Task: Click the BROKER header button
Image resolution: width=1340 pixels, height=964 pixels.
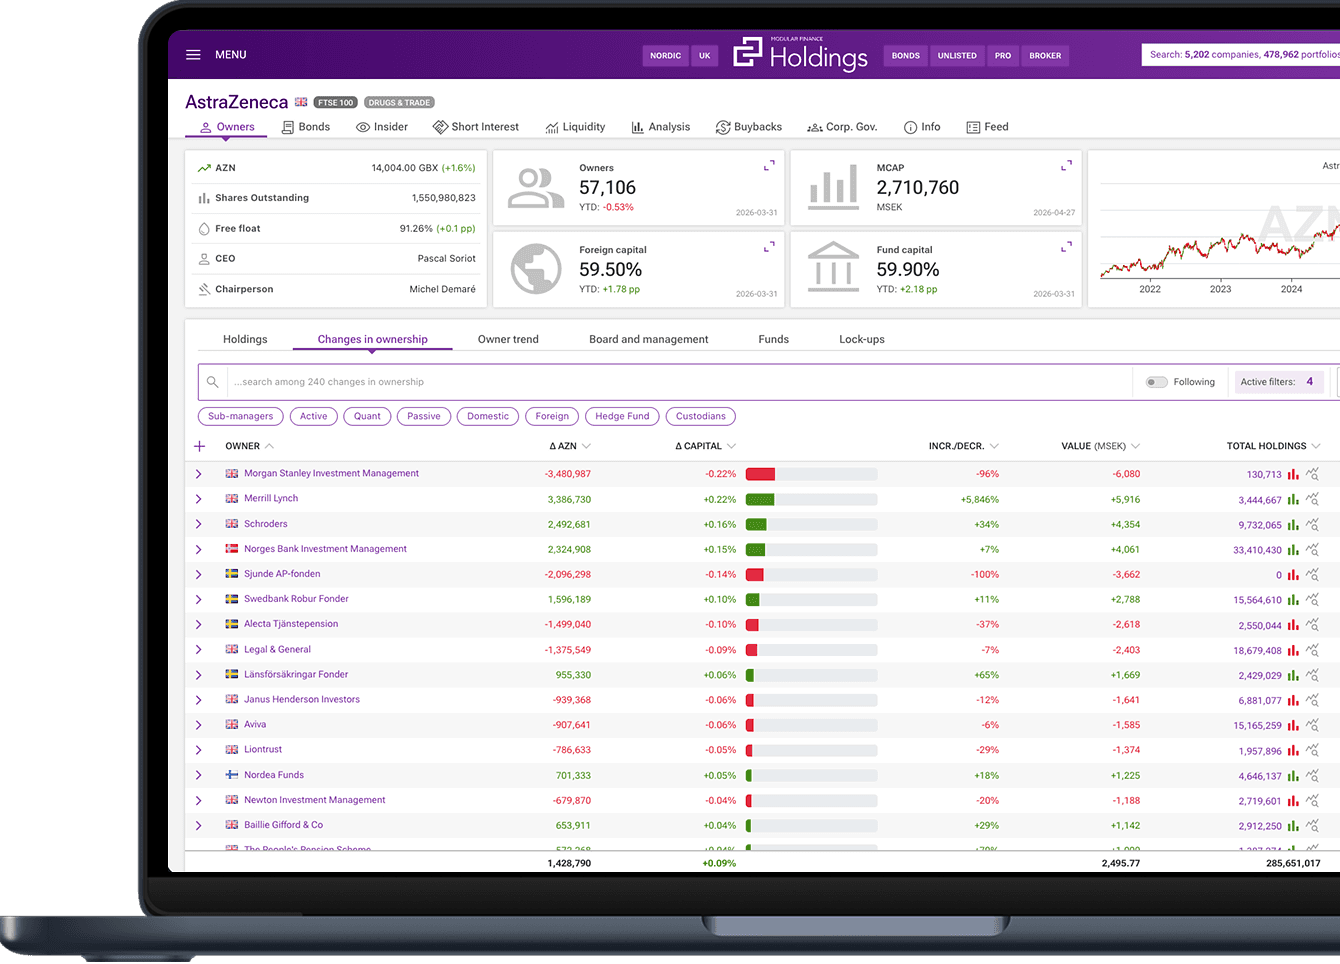Action: coord(1045,56)
